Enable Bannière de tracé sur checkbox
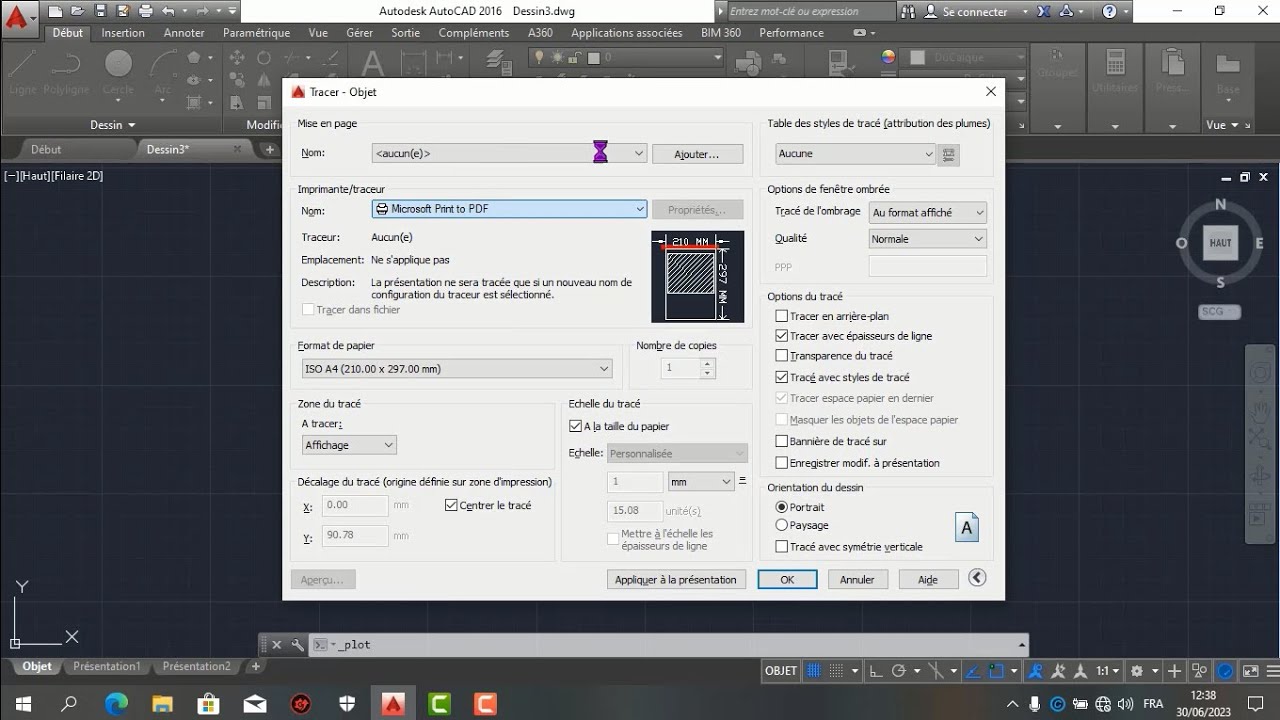Screen dimensions: 1280x720 point(782,441)
